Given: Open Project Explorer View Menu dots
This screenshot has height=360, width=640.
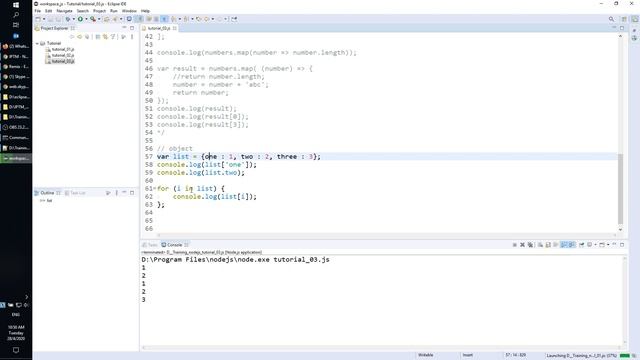Looking at the screenshot, I should (132, 37).
